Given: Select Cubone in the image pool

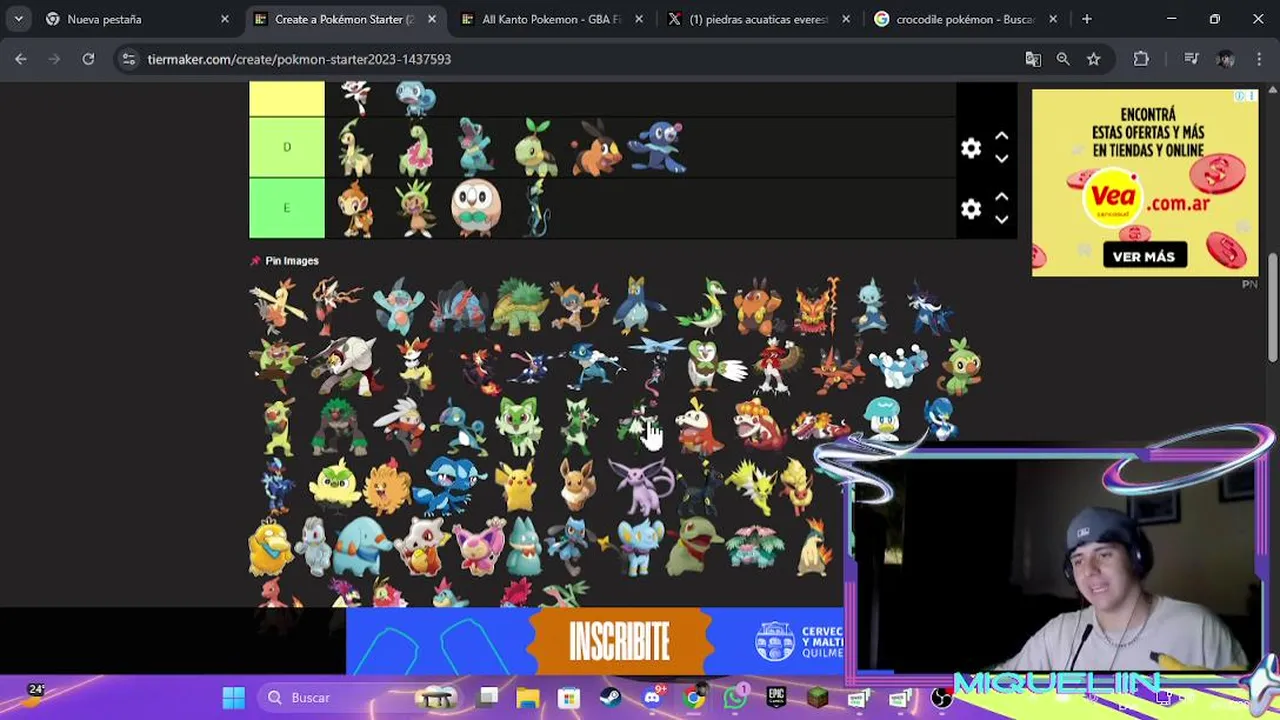Looking at the screenshot, I should [420, 548].
